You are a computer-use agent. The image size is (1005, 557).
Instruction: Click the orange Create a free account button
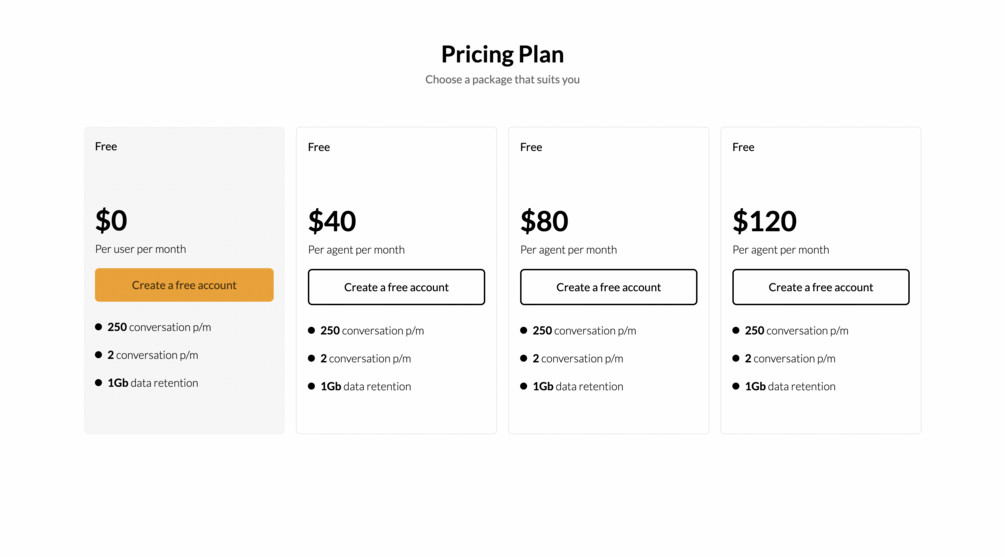click(x=184, y=285)
